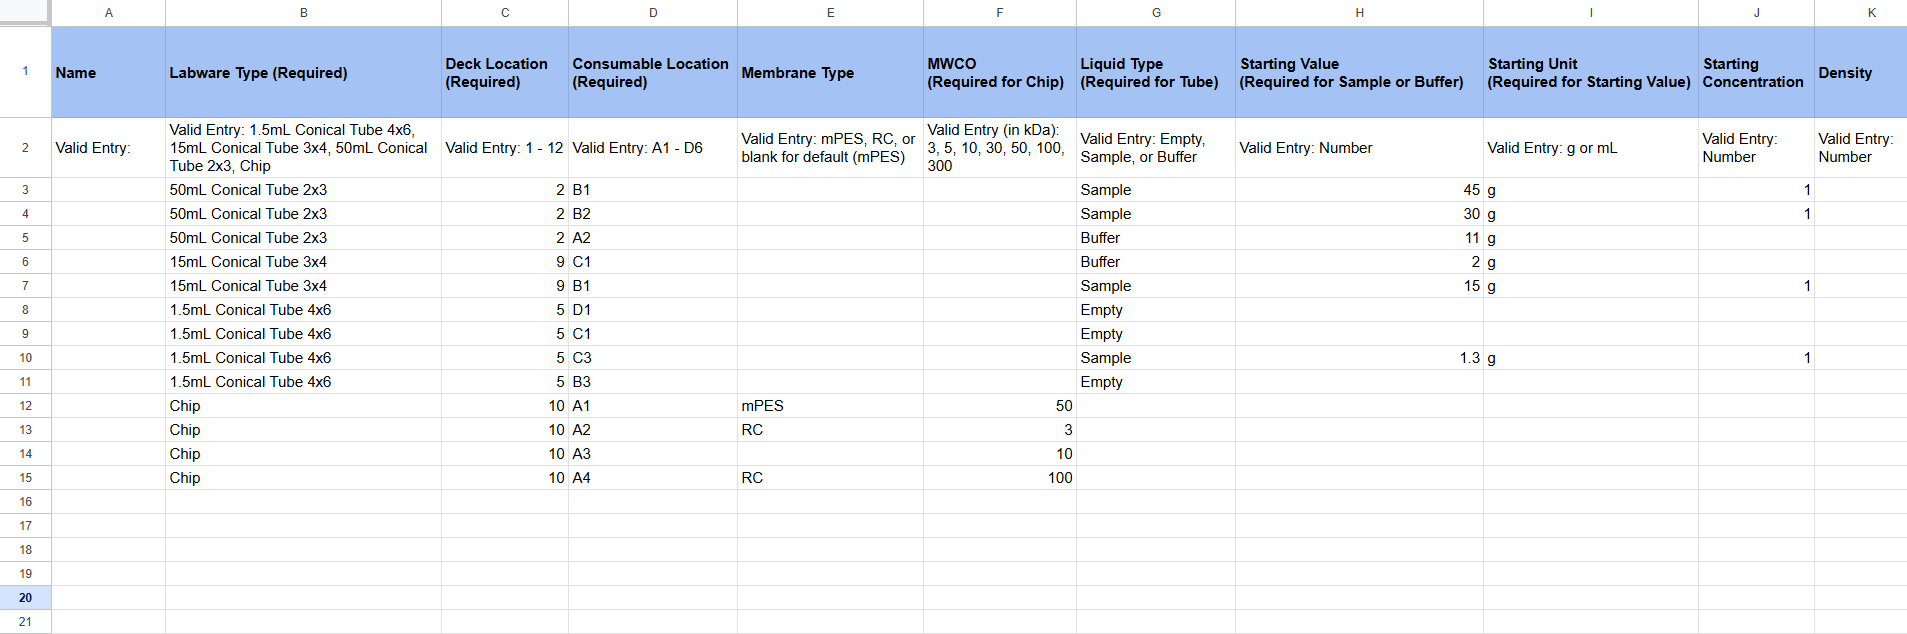Select row 12 header
The image size is (1907, 634).
25,406
